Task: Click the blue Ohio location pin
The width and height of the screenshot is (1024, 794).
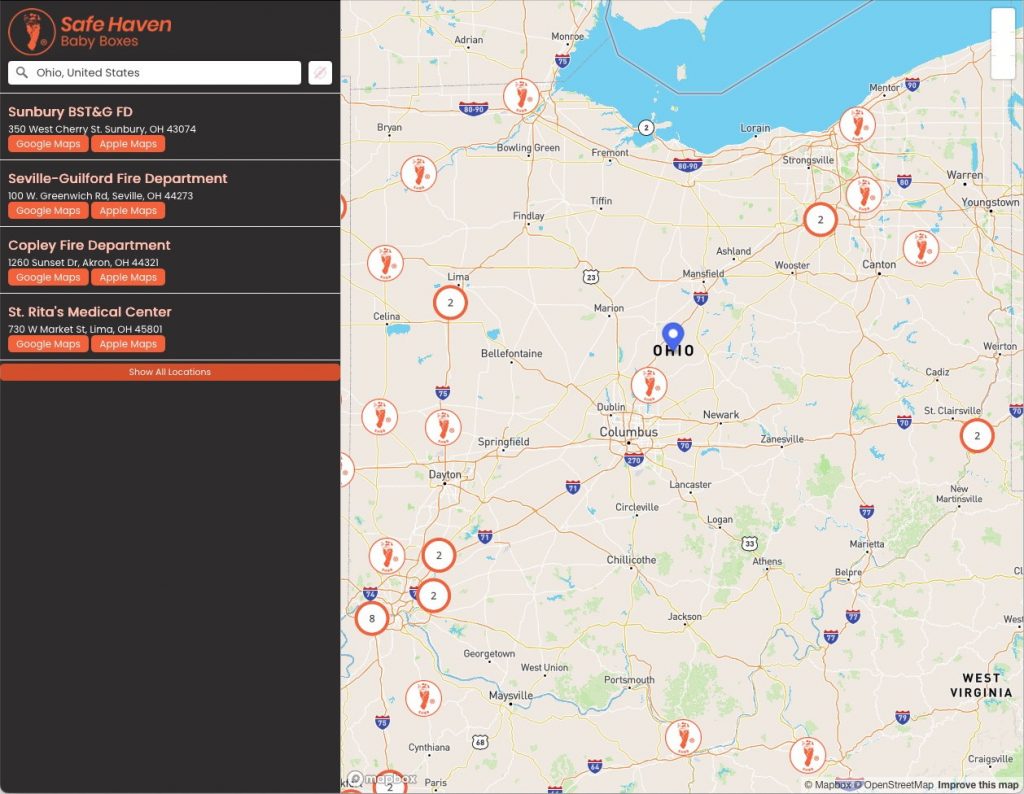Action: [673, 334]
